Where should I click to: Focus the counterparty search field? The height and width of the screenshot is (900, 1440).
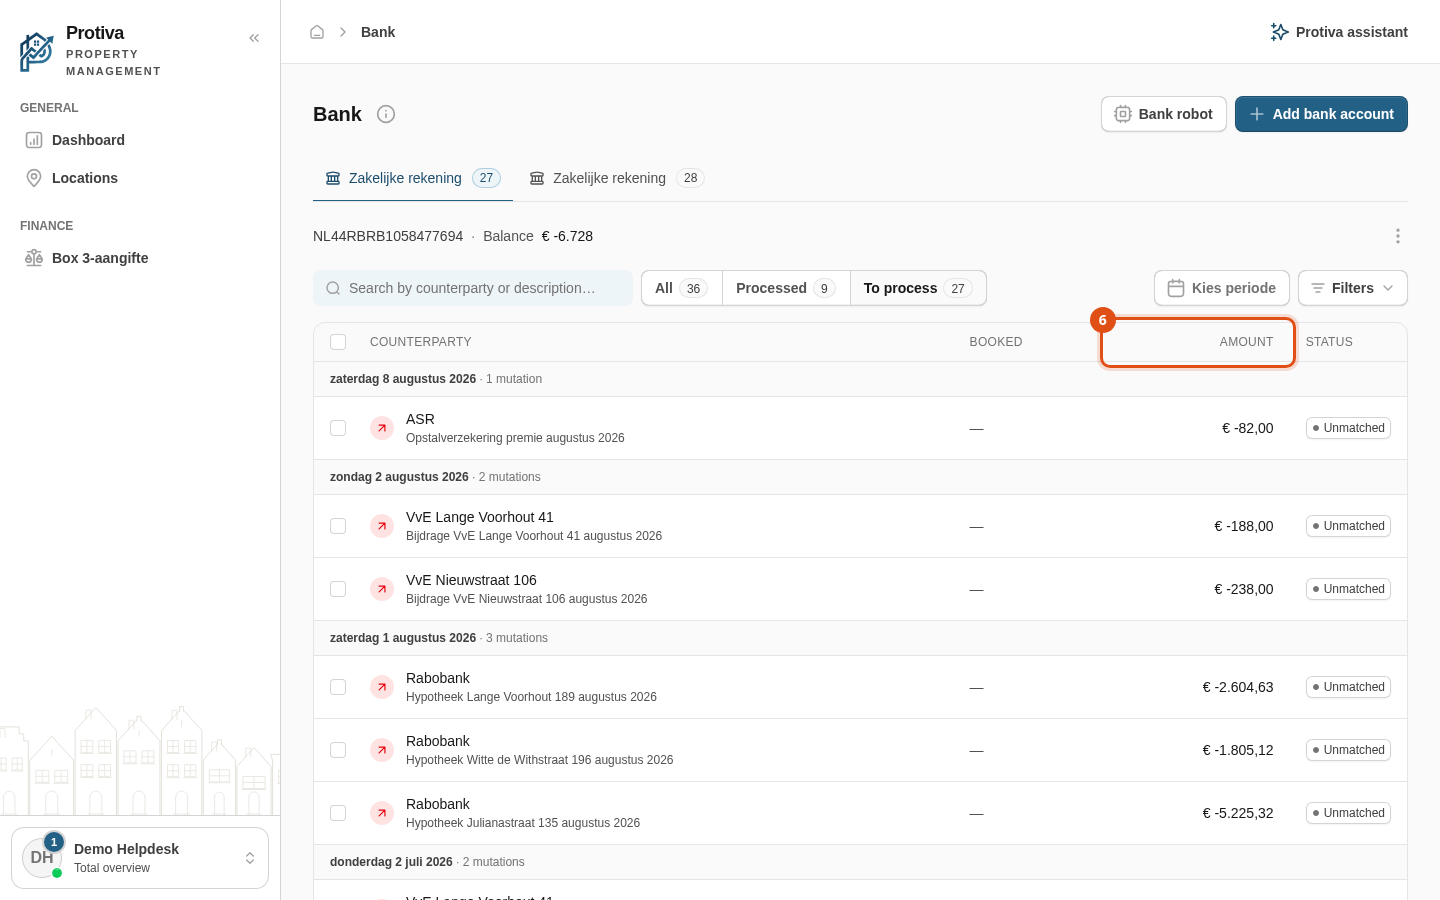(x=473, y=288)
